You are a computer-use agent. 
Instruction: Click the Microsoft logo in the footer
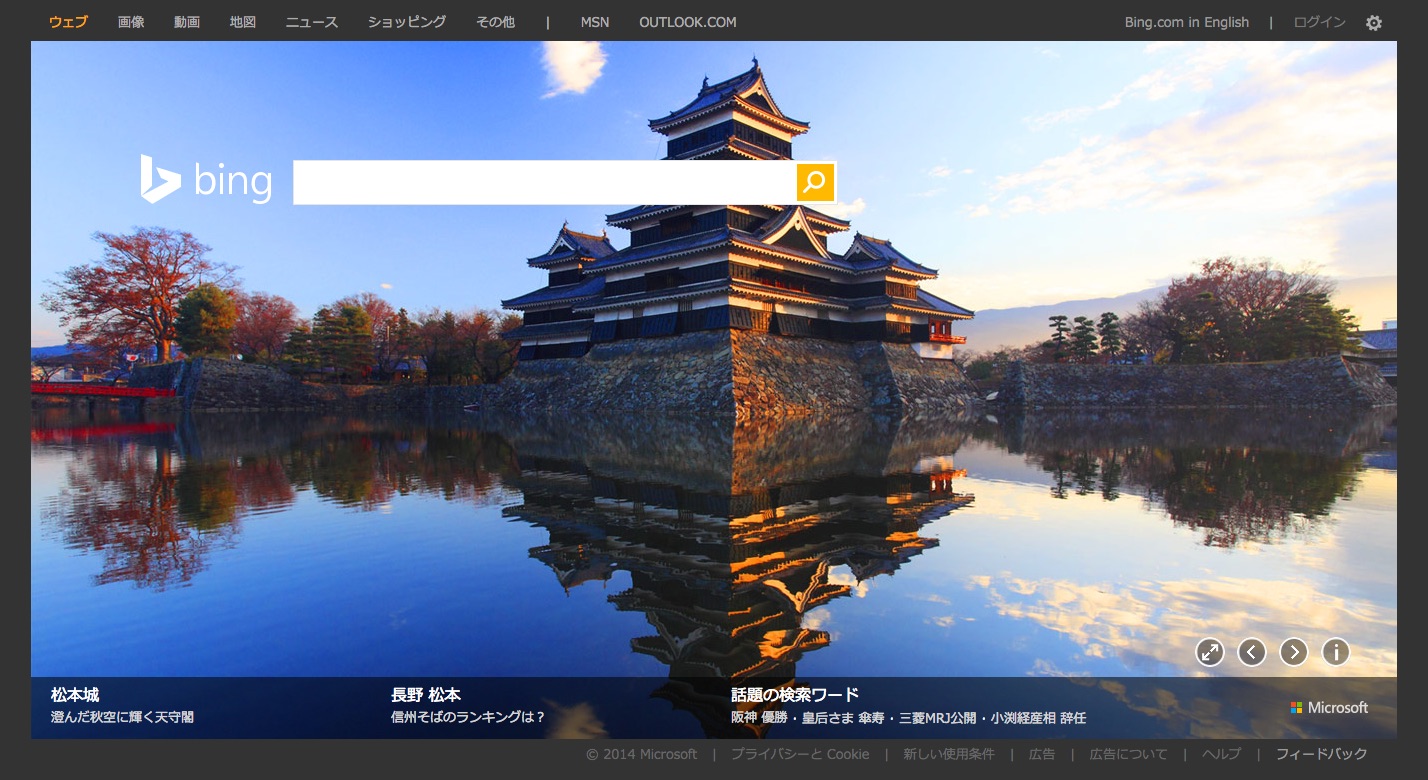click(1329, 708)
